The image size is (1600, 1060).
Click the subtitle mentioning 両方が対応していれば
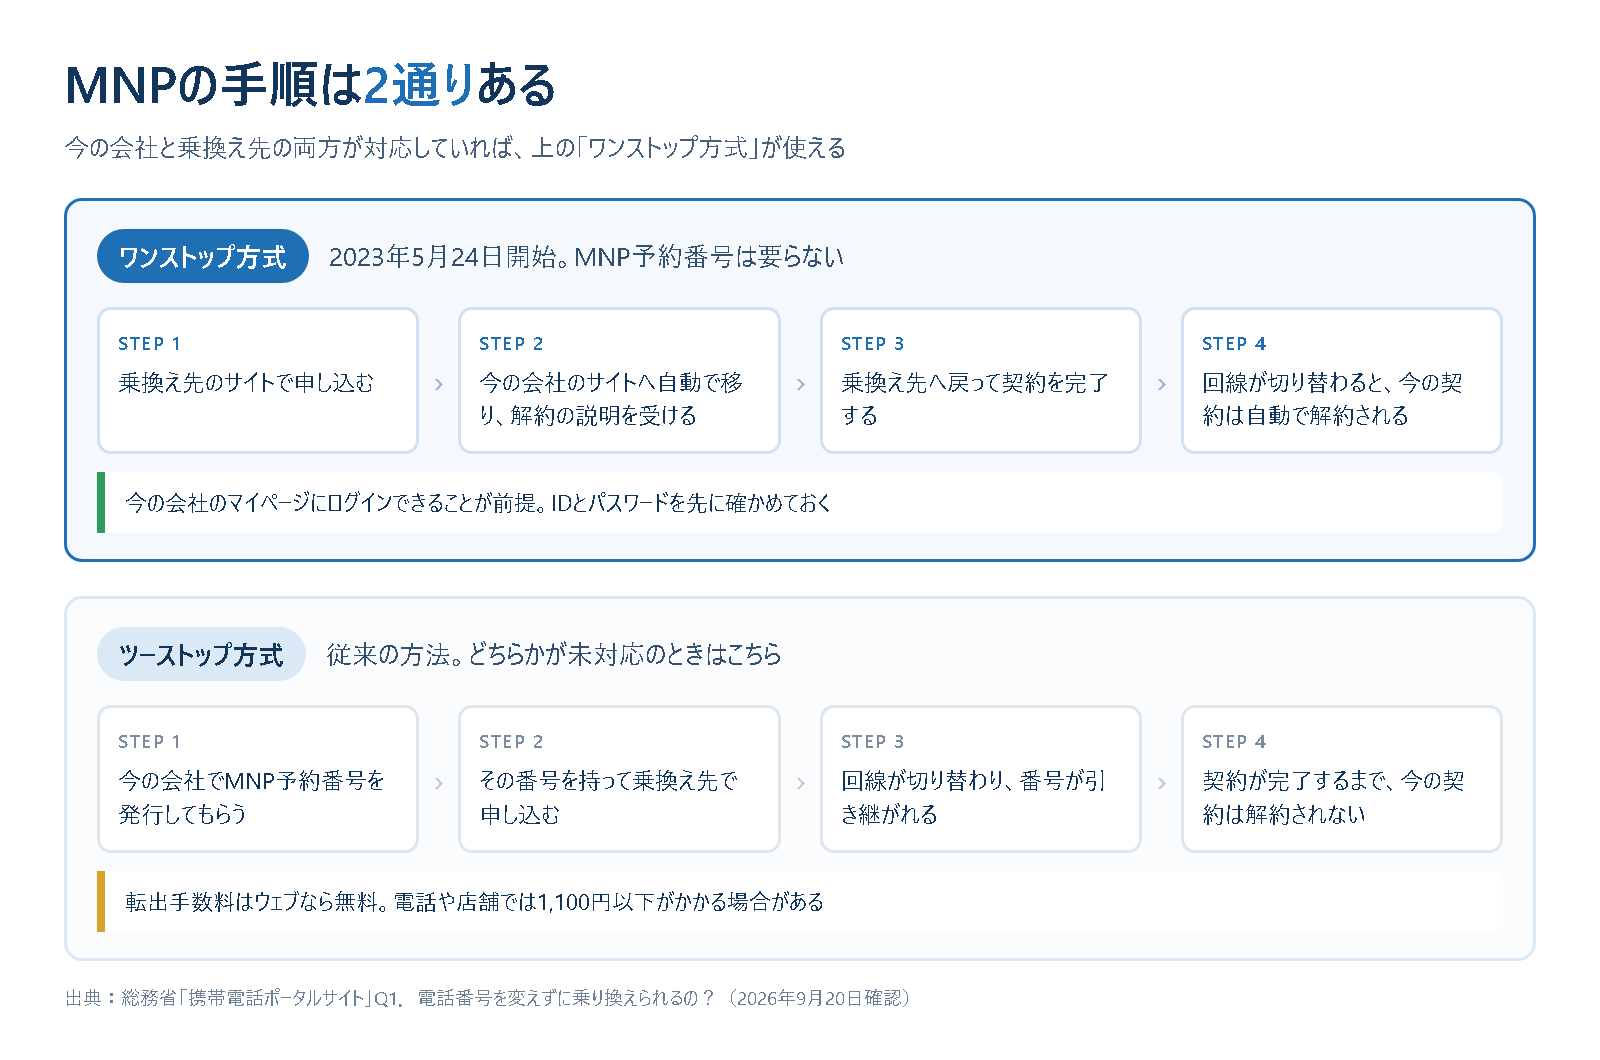(456, 148)
